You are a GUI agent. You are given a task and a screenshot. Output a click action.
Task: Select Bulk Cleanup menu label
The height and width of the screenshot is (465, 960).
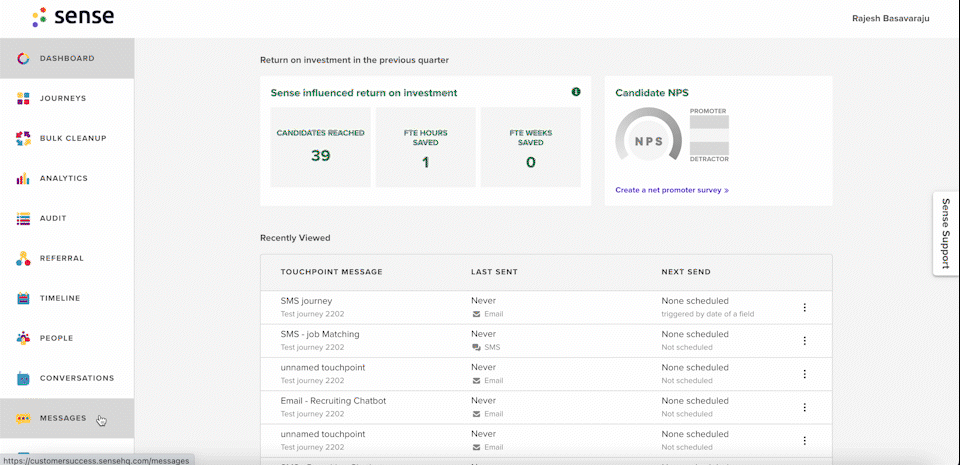tap(73, 138)
